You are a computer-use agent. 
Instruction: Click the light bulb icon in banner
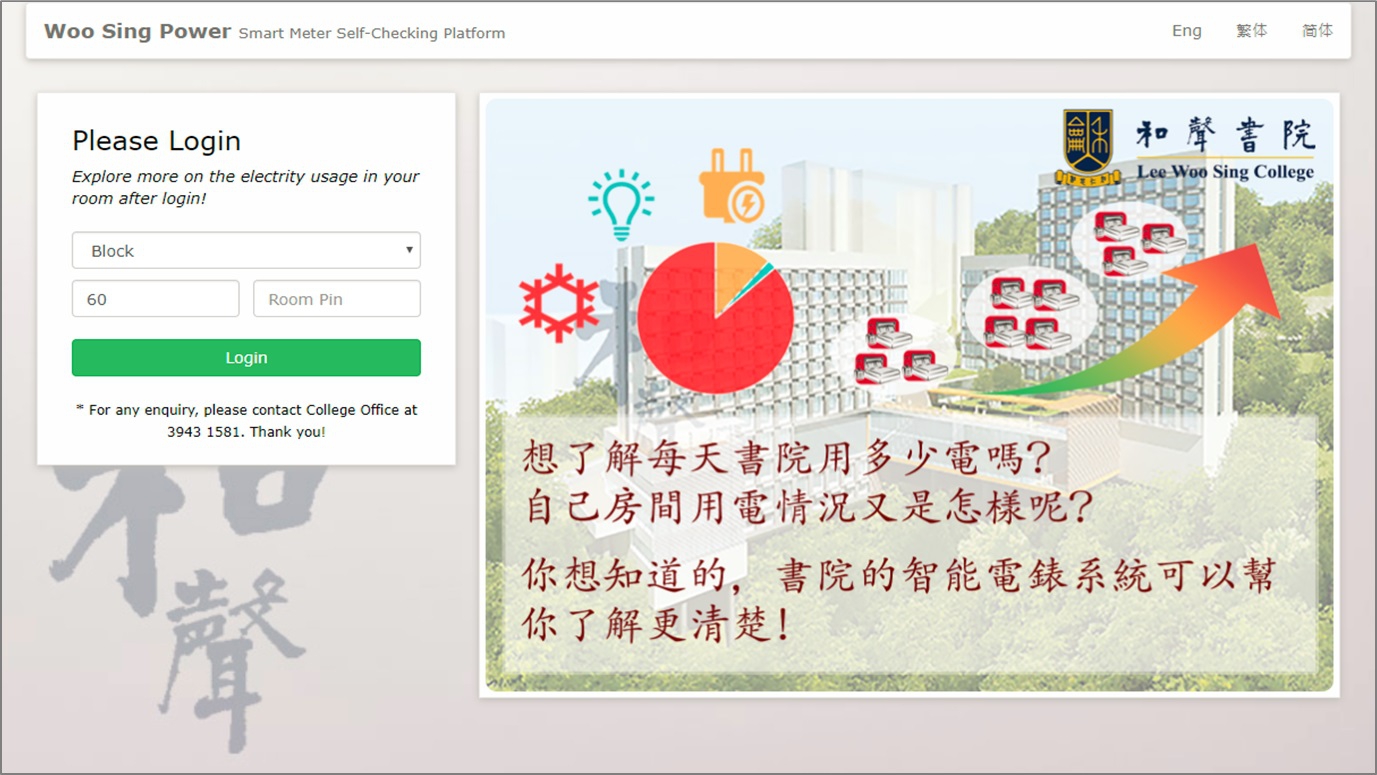[621, 204]
